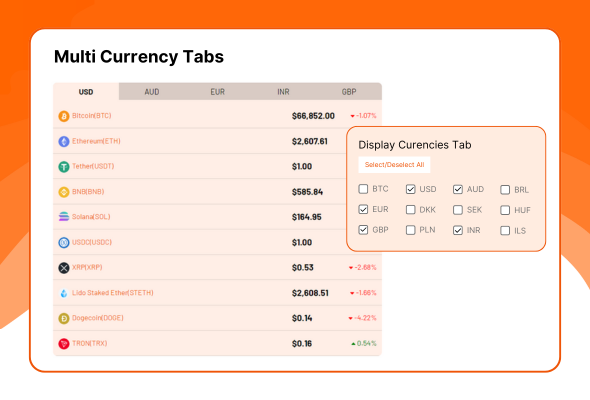Click the Ethereum coin icon

(64, 141)
